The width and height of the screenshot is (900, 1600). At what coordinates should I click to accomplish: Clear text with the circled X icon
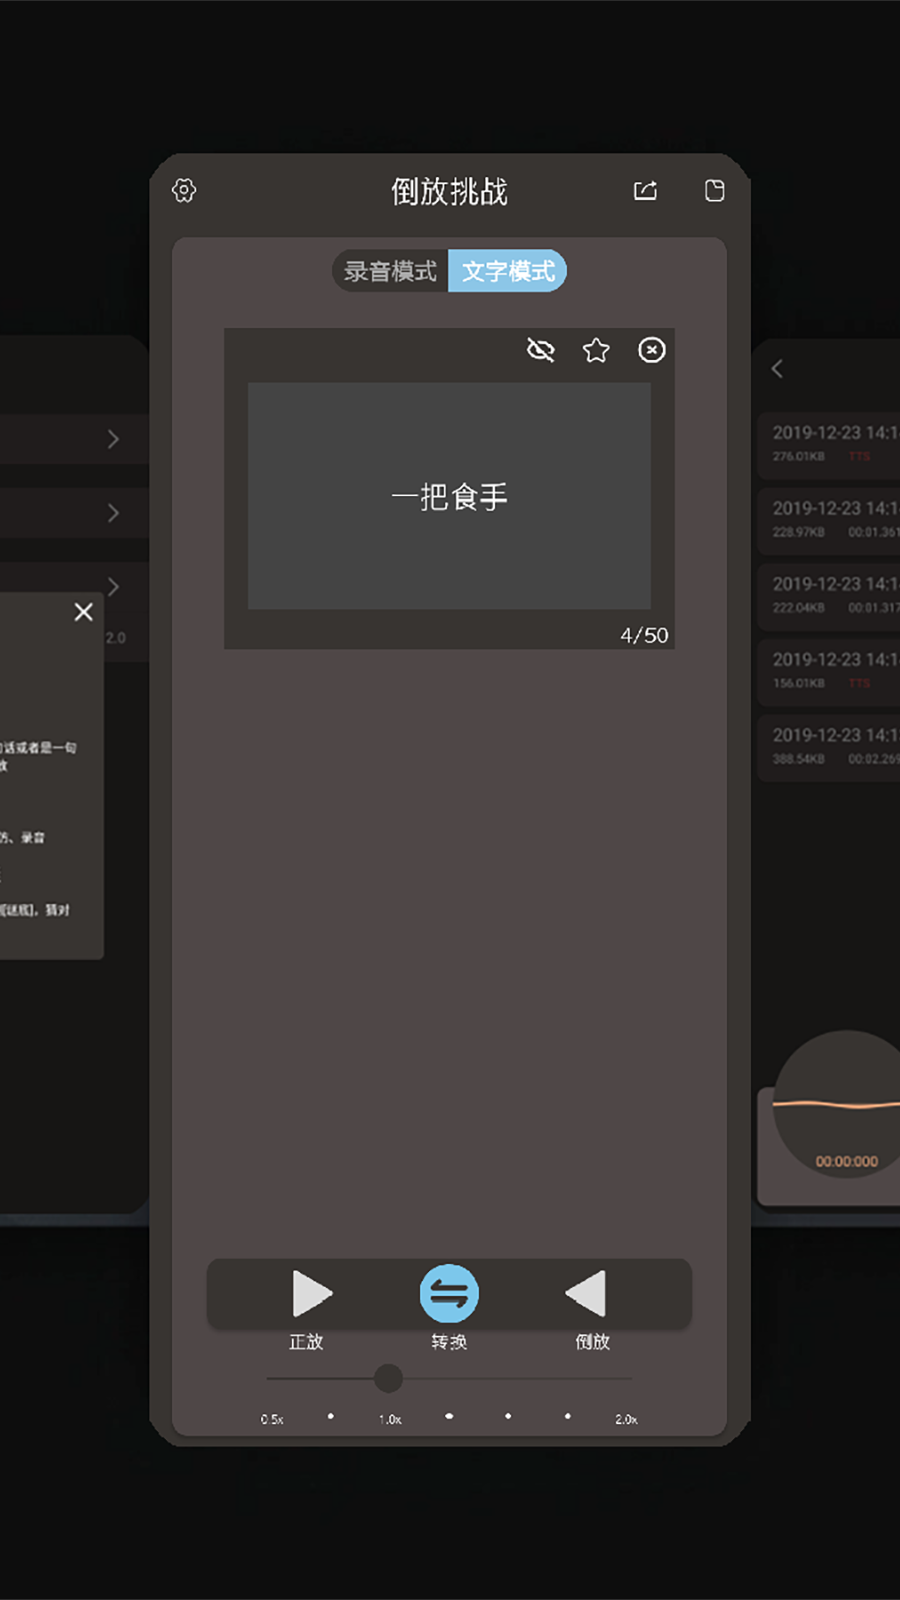point(652,350)
